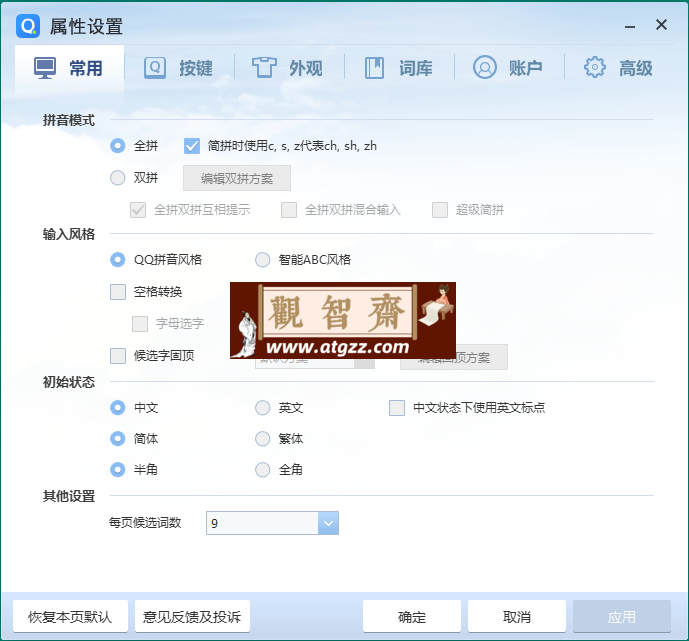The height and width of the screenshot is (641, 689).
Task: Click the user avatar icon of 账户
Action: (485, 68)
